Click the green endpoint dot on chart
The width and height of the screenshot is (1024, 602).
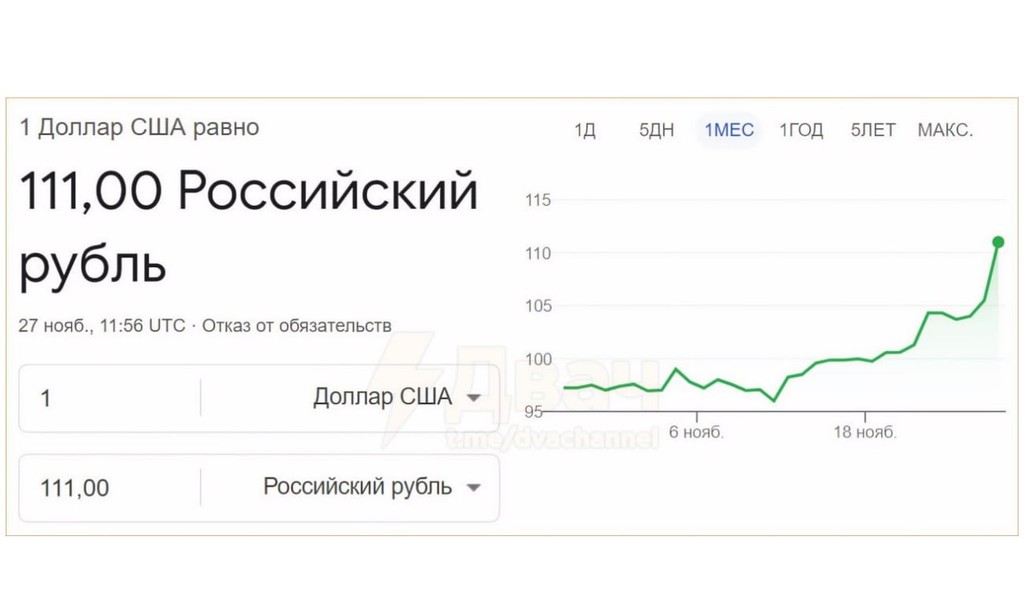(x=998, y=242)
